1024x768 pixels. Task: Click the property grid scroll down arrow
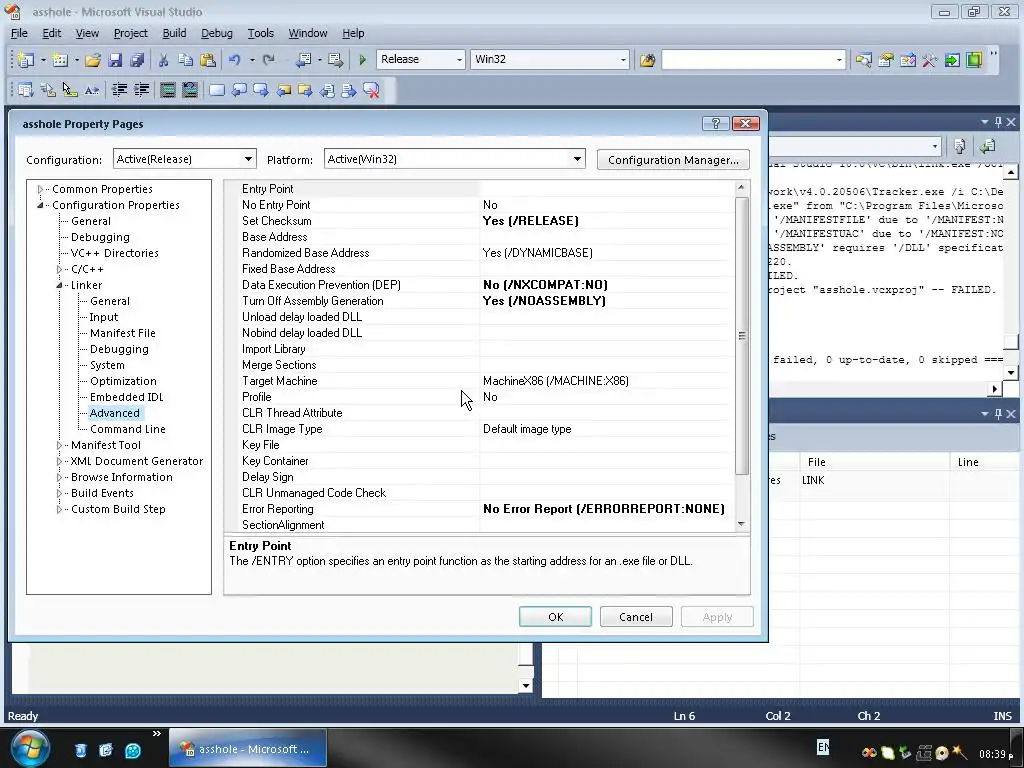(741, 524)
